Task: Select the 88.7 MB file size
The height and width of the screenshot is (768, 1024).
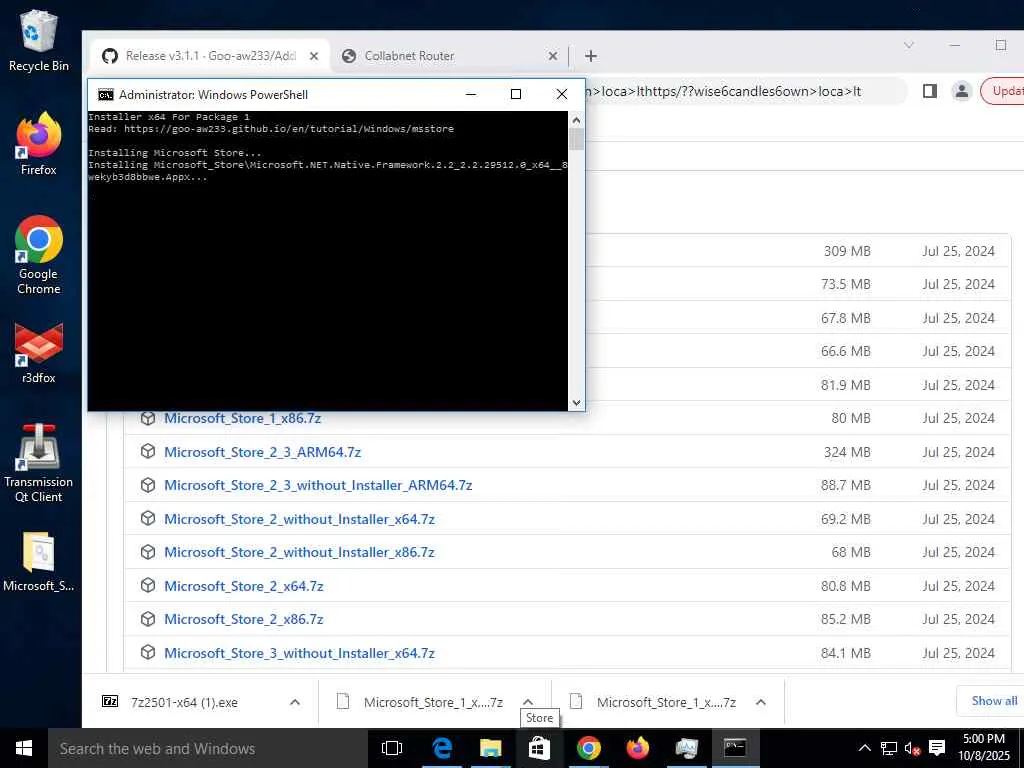Action: coord(846,485)
